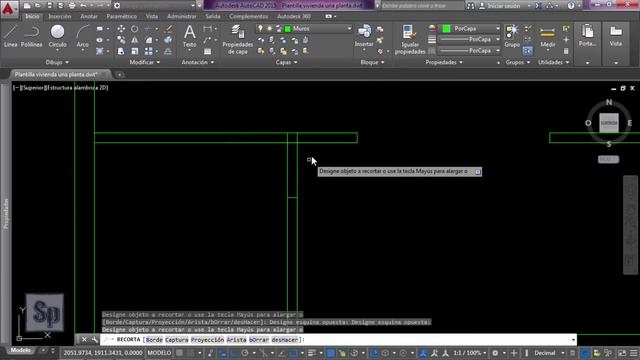Click the Modelo layout tab

[x=20, y=350]
